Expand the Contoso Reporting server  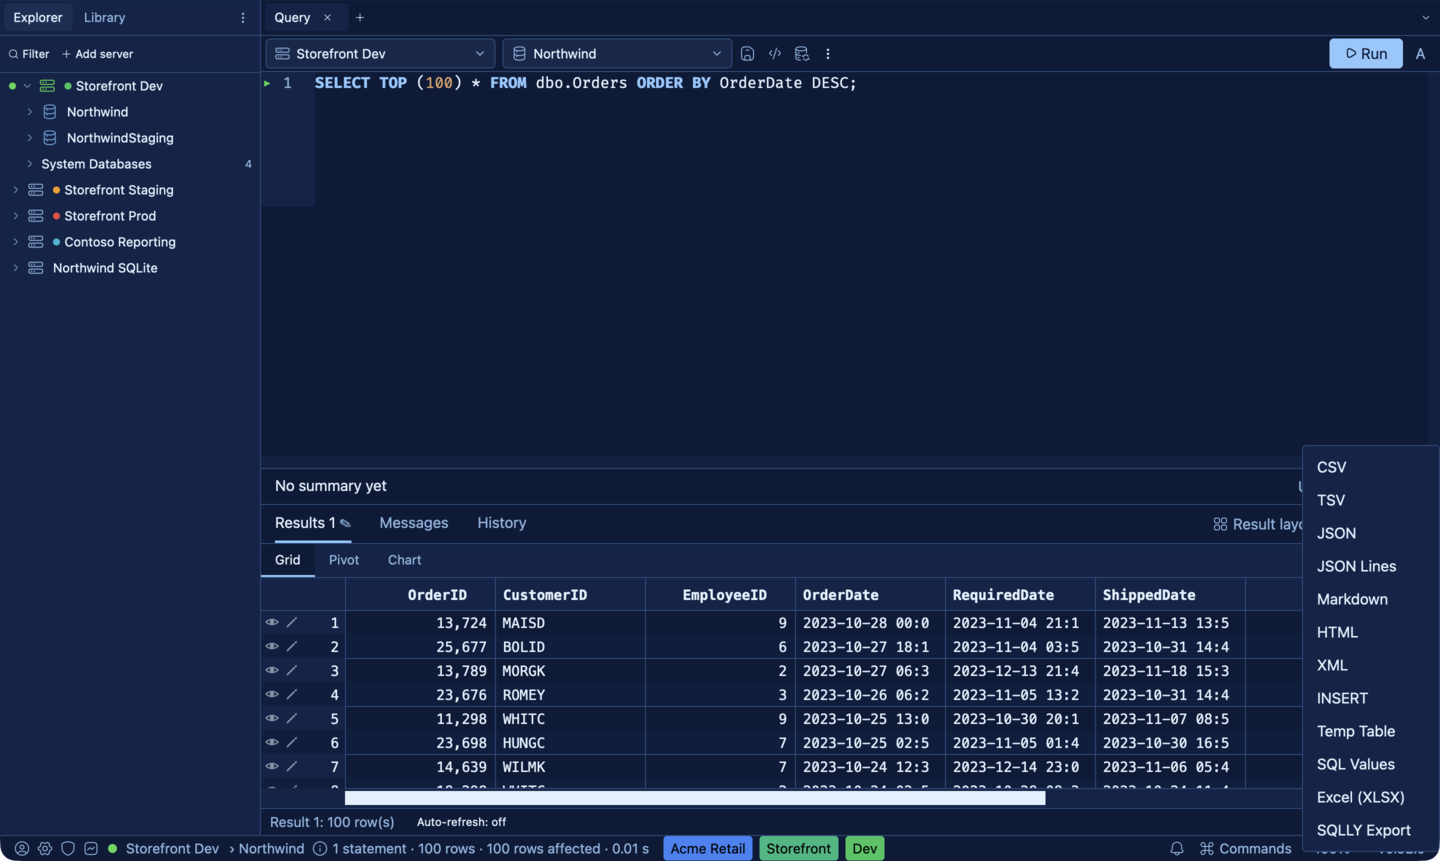15,242
